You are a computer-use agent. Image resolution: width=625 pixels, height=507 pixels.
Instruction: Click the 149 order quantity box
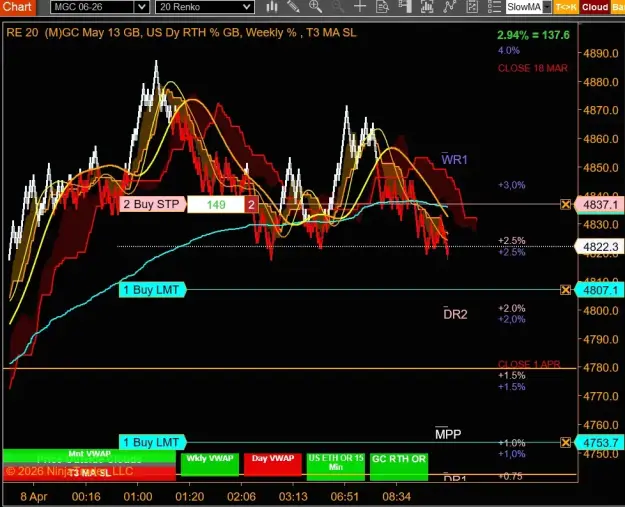point(216,204)
